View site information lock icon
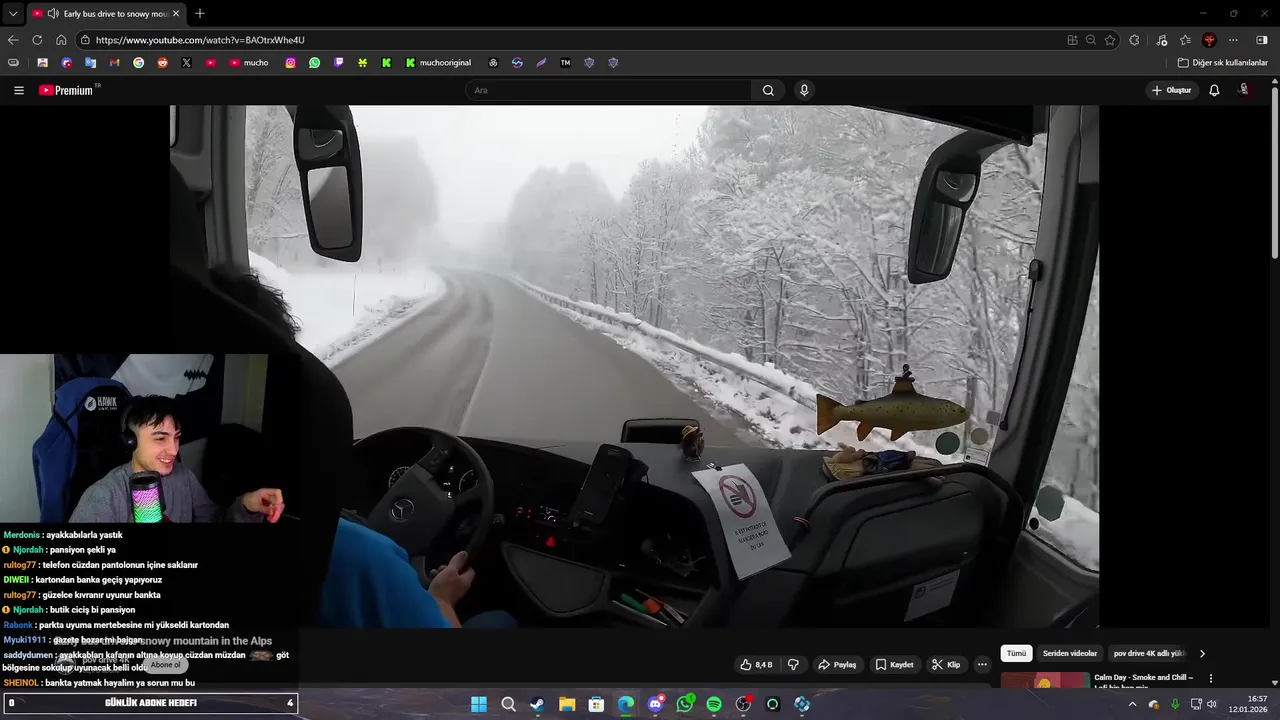 [x=86, y=40]
